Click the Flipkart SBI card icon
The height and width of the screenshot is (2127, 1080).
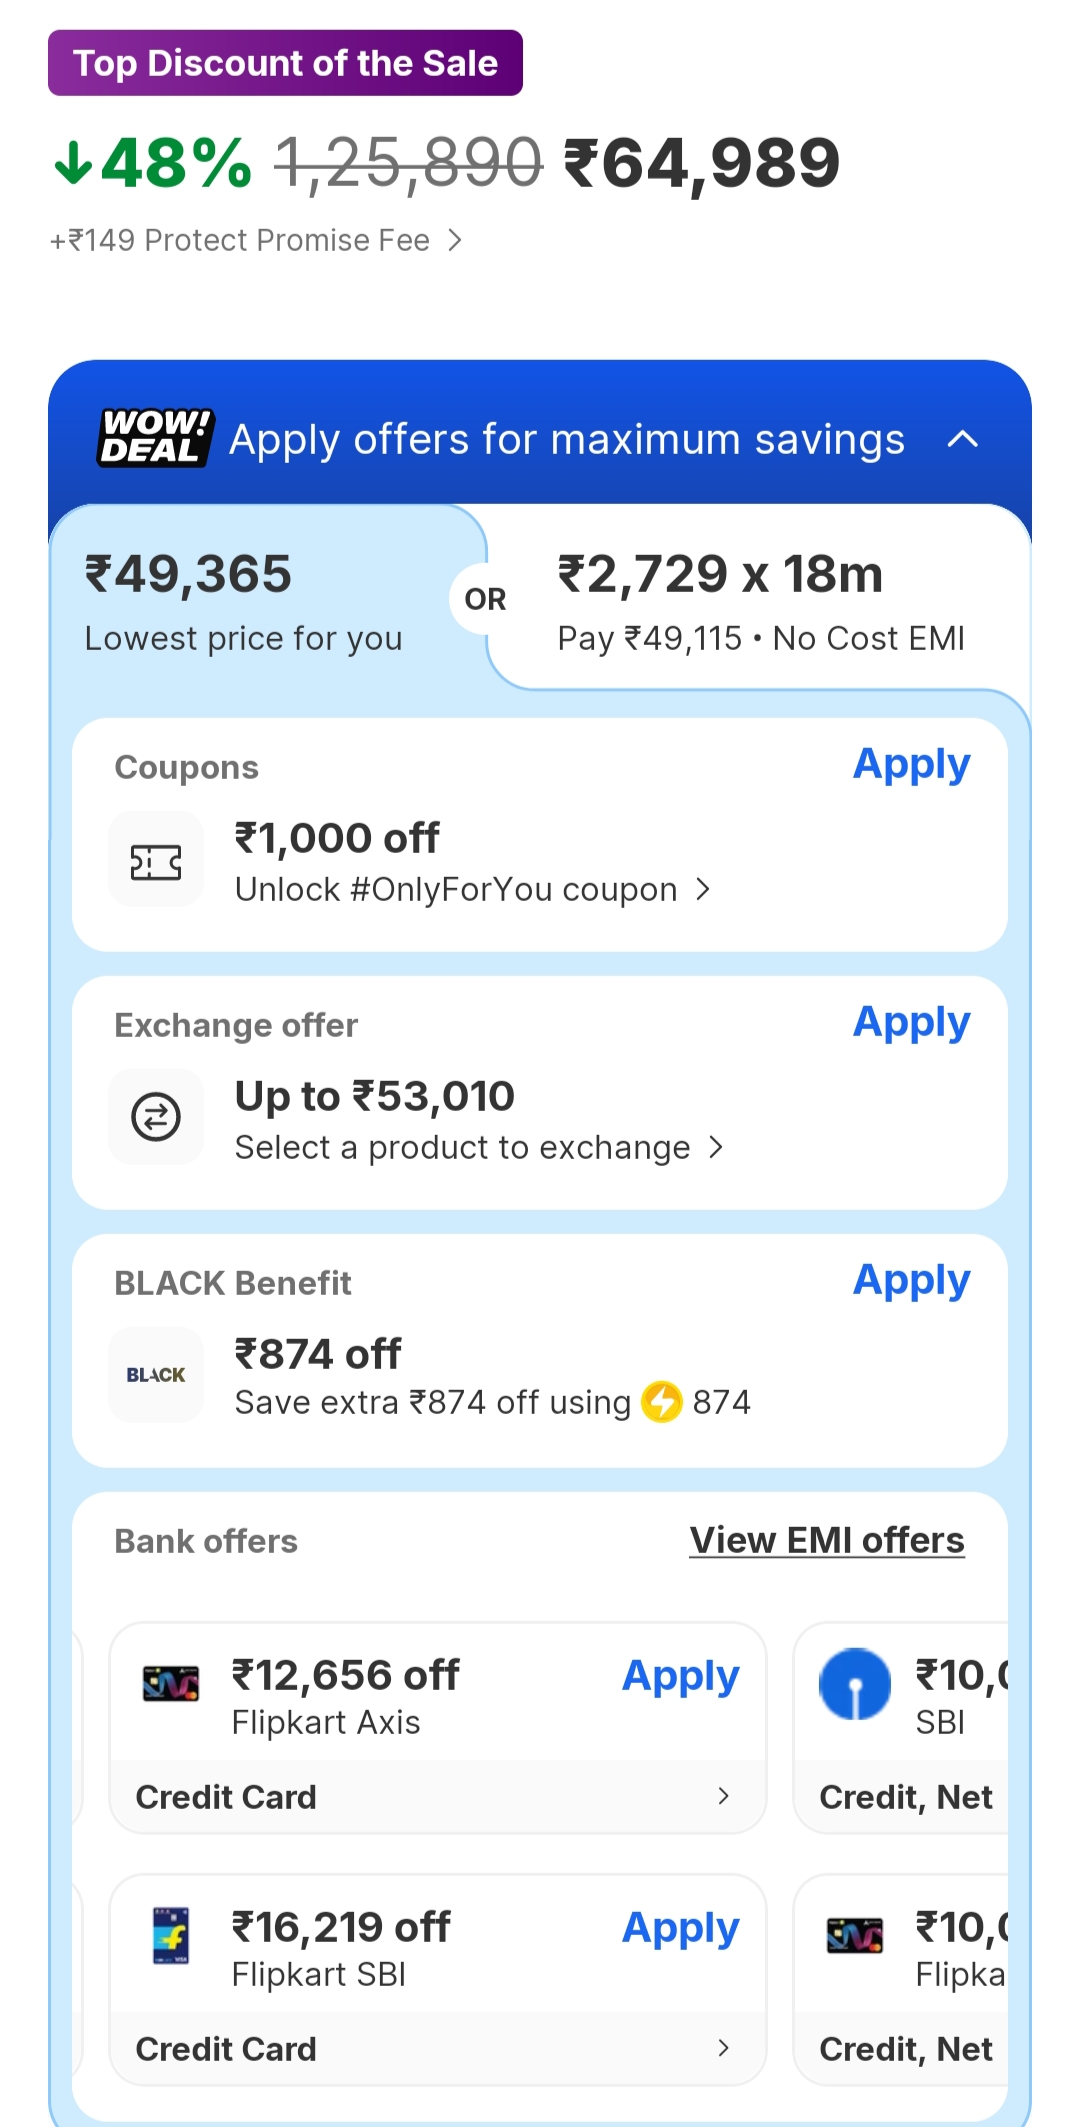(171, 1936)
